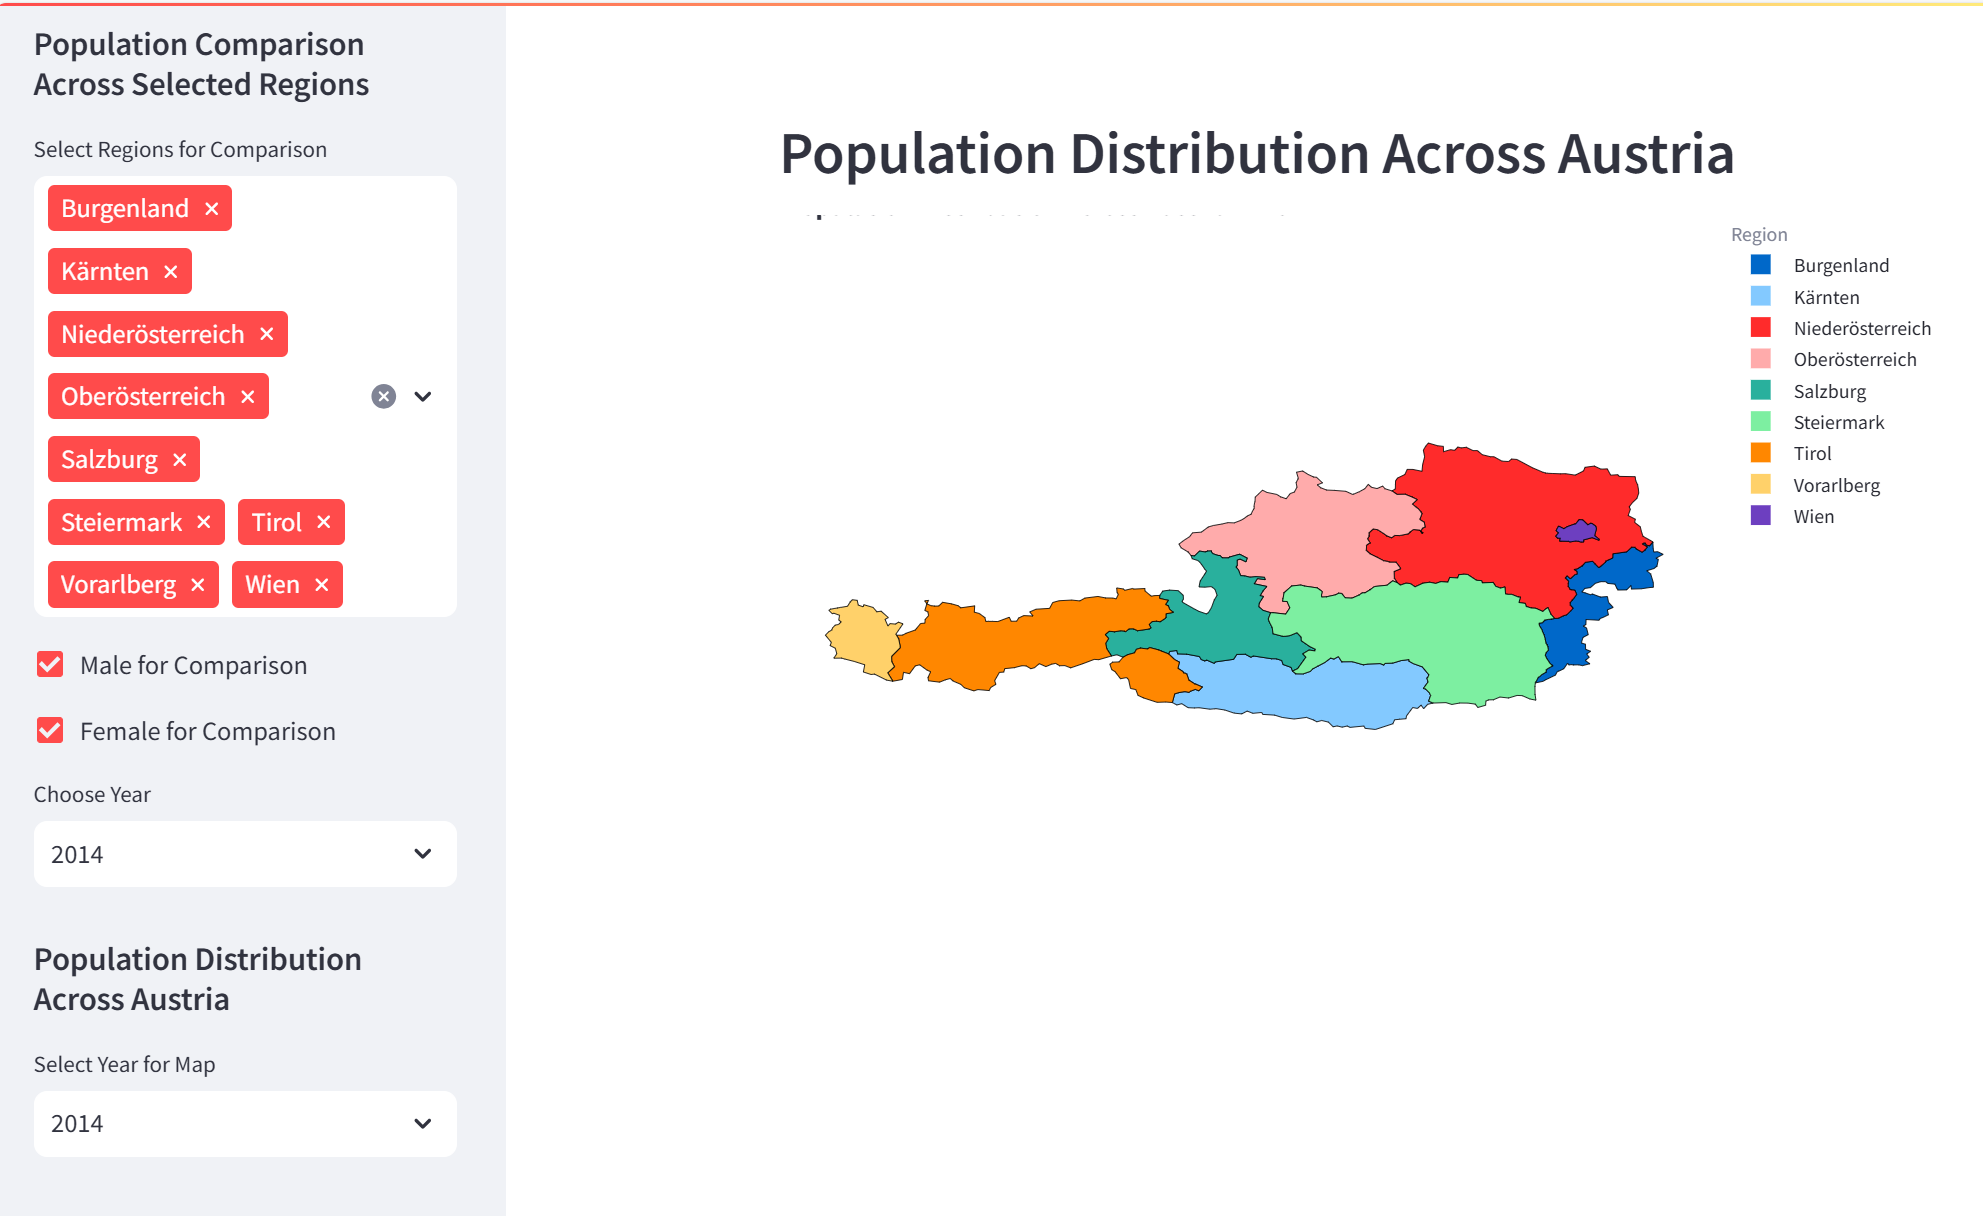Remove the Wien tag with its x

322,585
